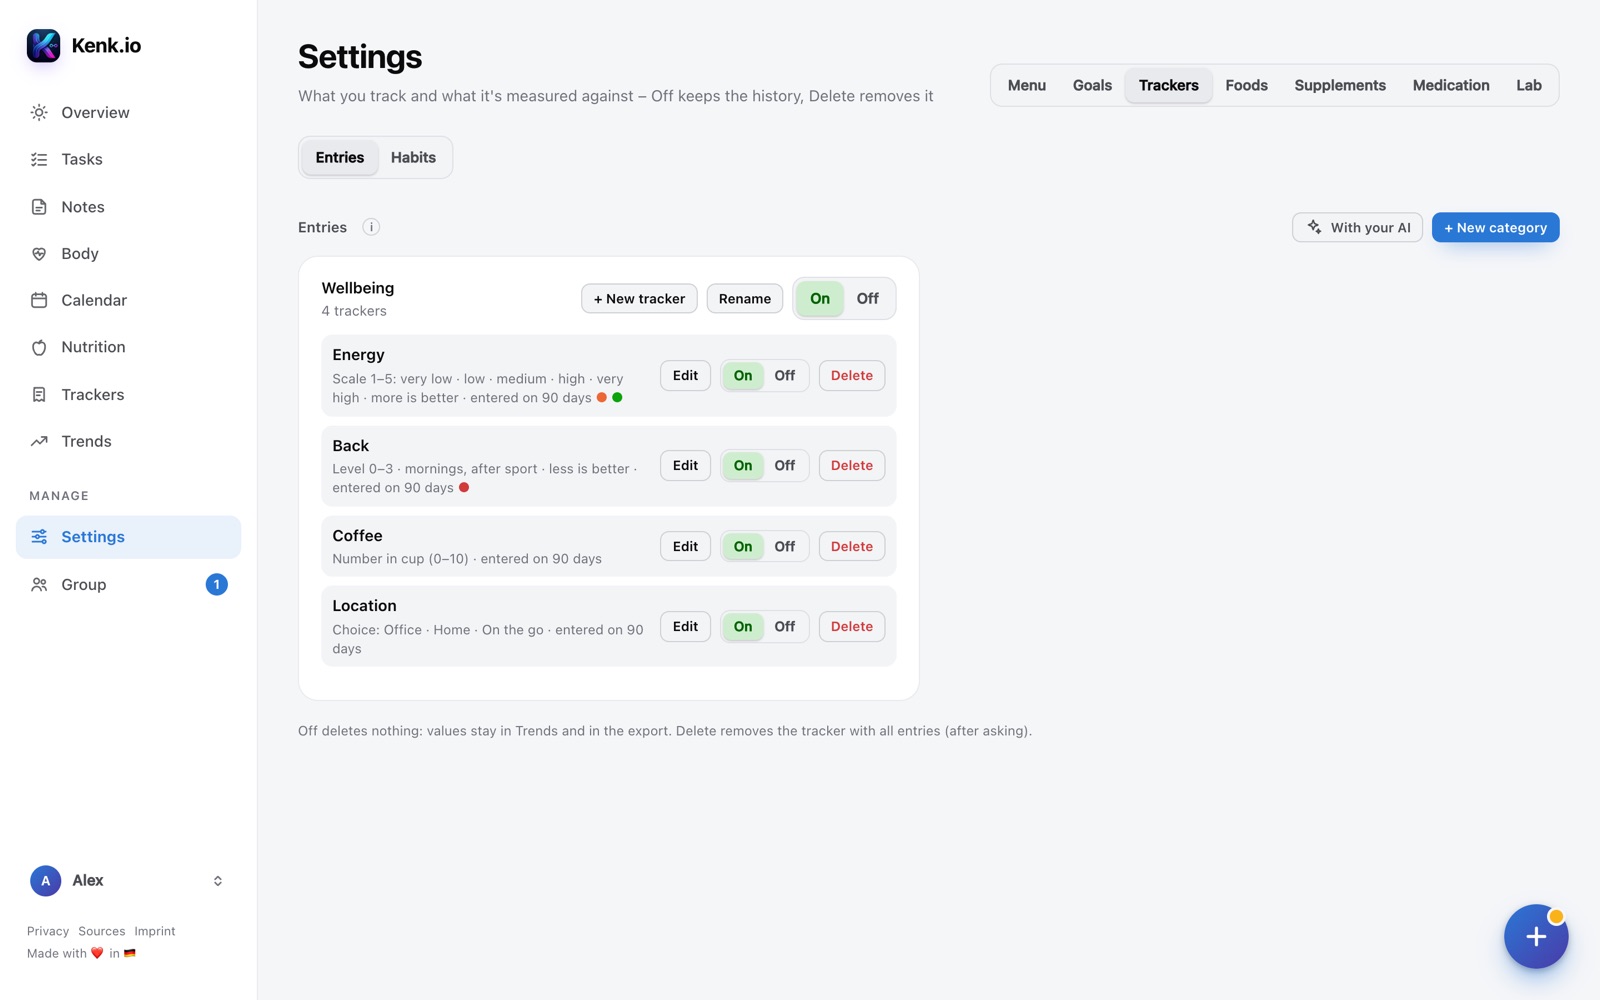Select the Habits sub-tab
Viewport: 1600px width, 1000px height.
pyautogui.click(x=413, y=158)
